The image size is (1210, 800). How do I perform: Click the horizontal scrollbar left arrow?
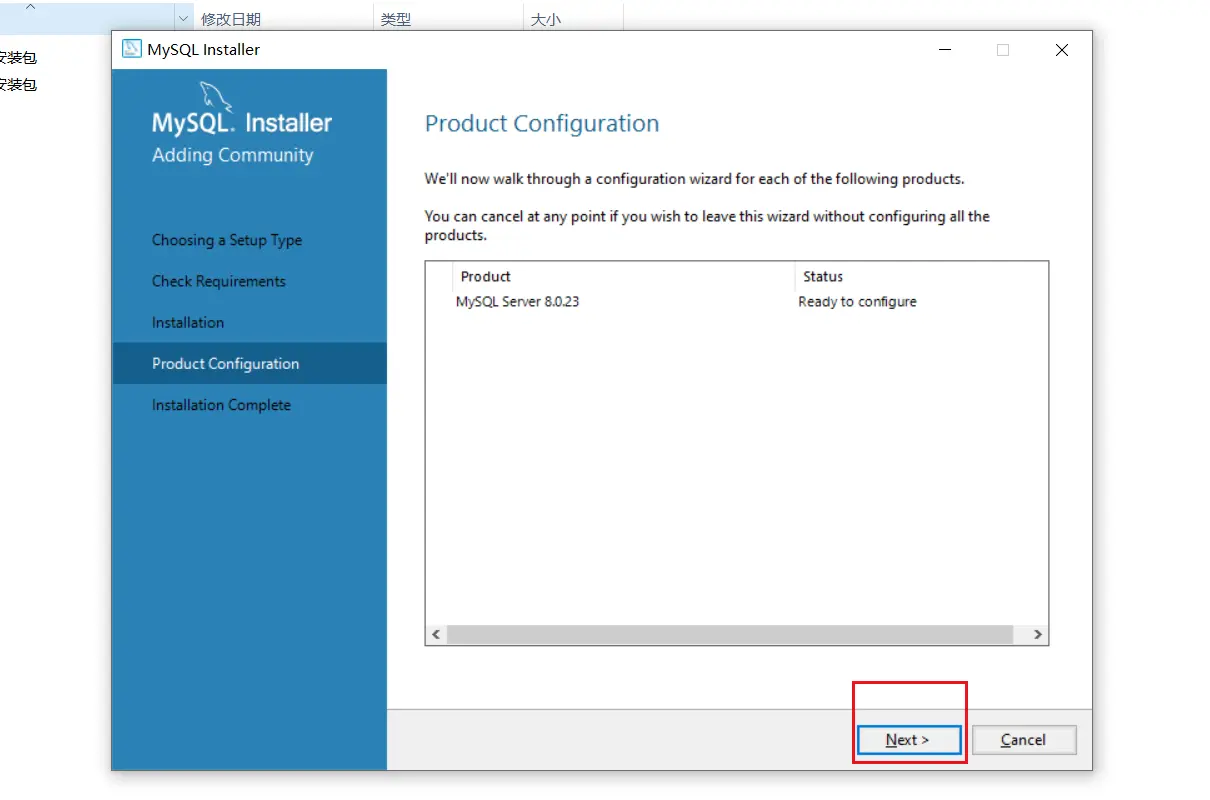point(436,635)
